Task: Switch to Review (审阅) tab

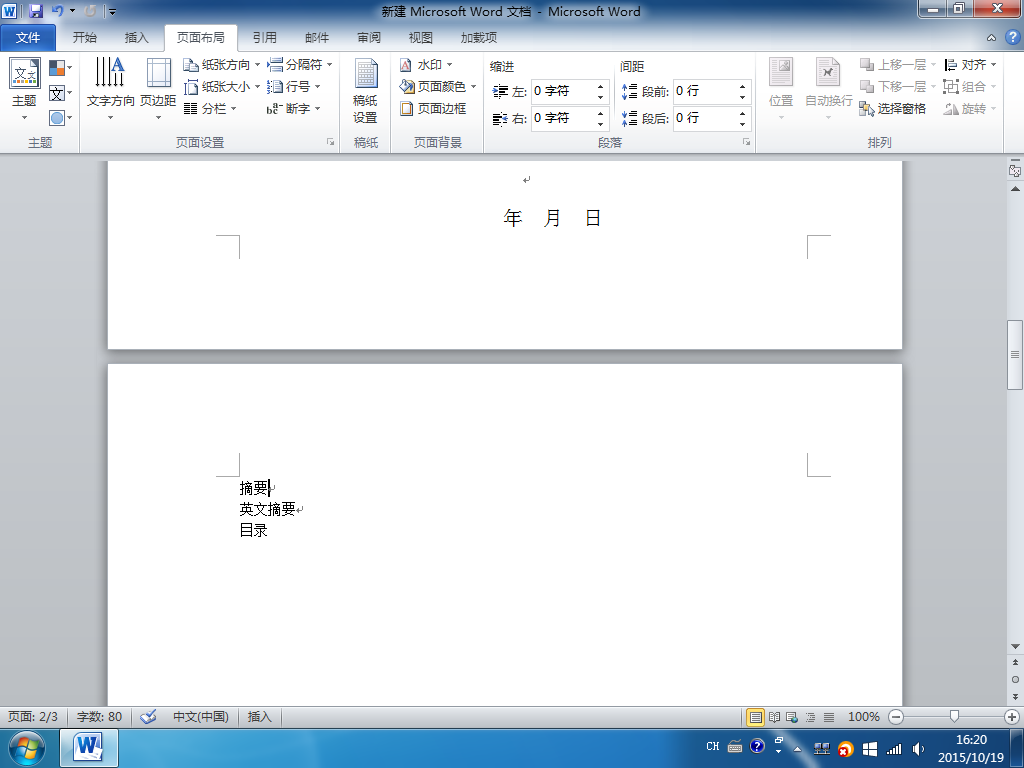Action: coord(369,38)
